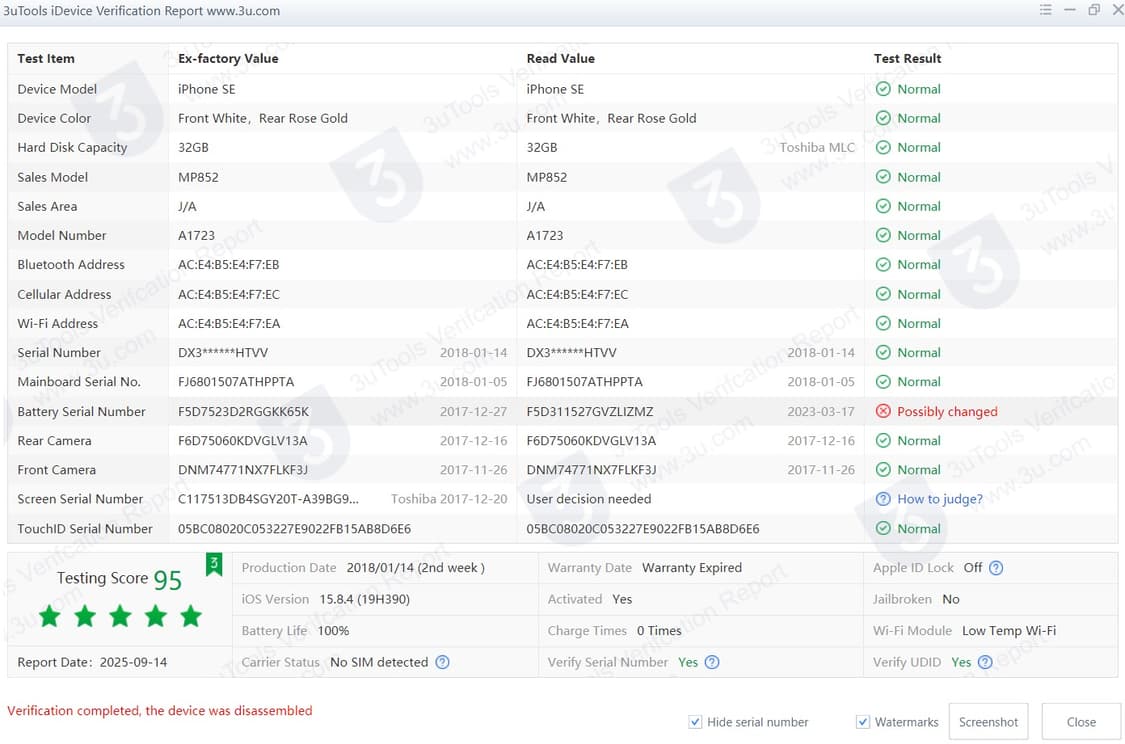Click the Normal checkmark icon for Sales Model
Screen dimensions: 1125x744
point(883,177)
